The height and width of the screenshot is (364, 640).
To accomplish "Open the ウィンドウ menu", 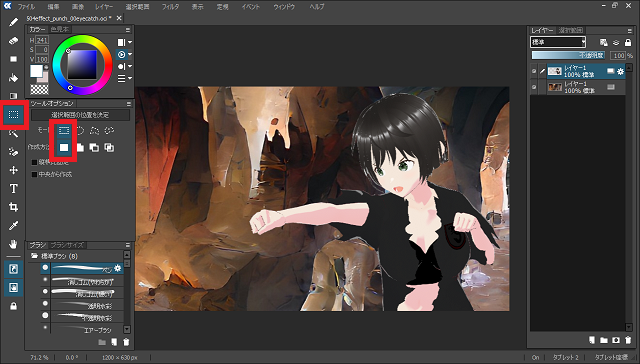I will (x=284, y=7).
